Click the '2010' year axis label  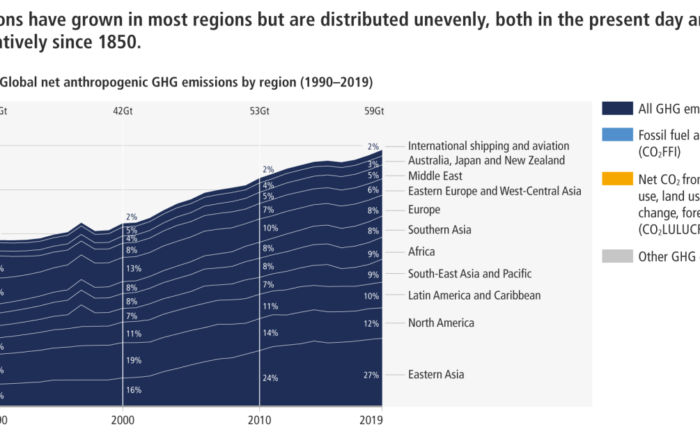[259, 420]
